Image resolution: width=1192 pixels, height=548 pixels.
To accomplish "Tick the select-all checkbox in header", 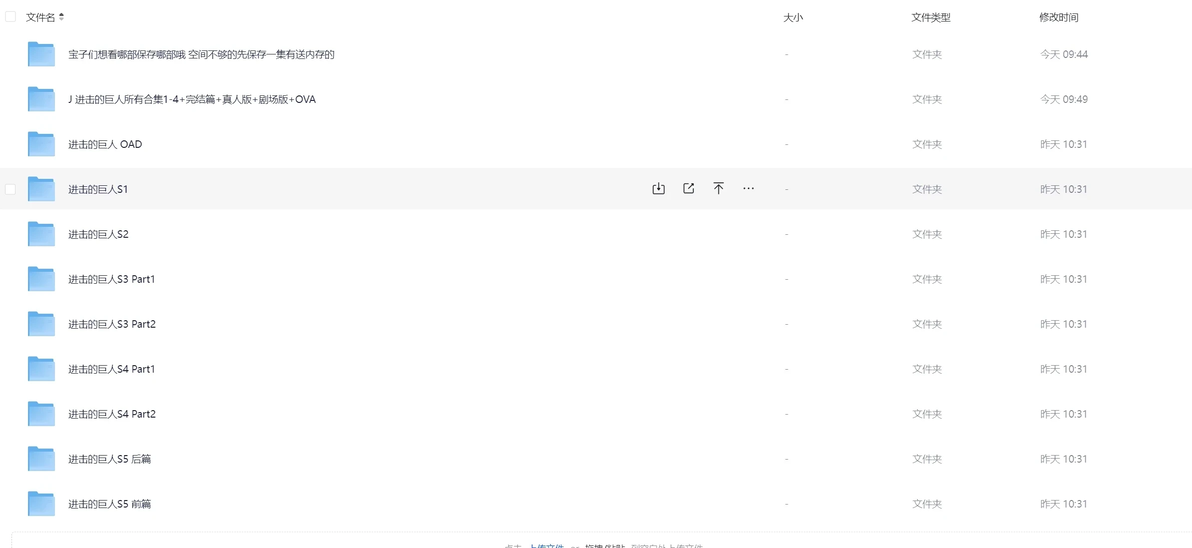I will click(11, 17).
